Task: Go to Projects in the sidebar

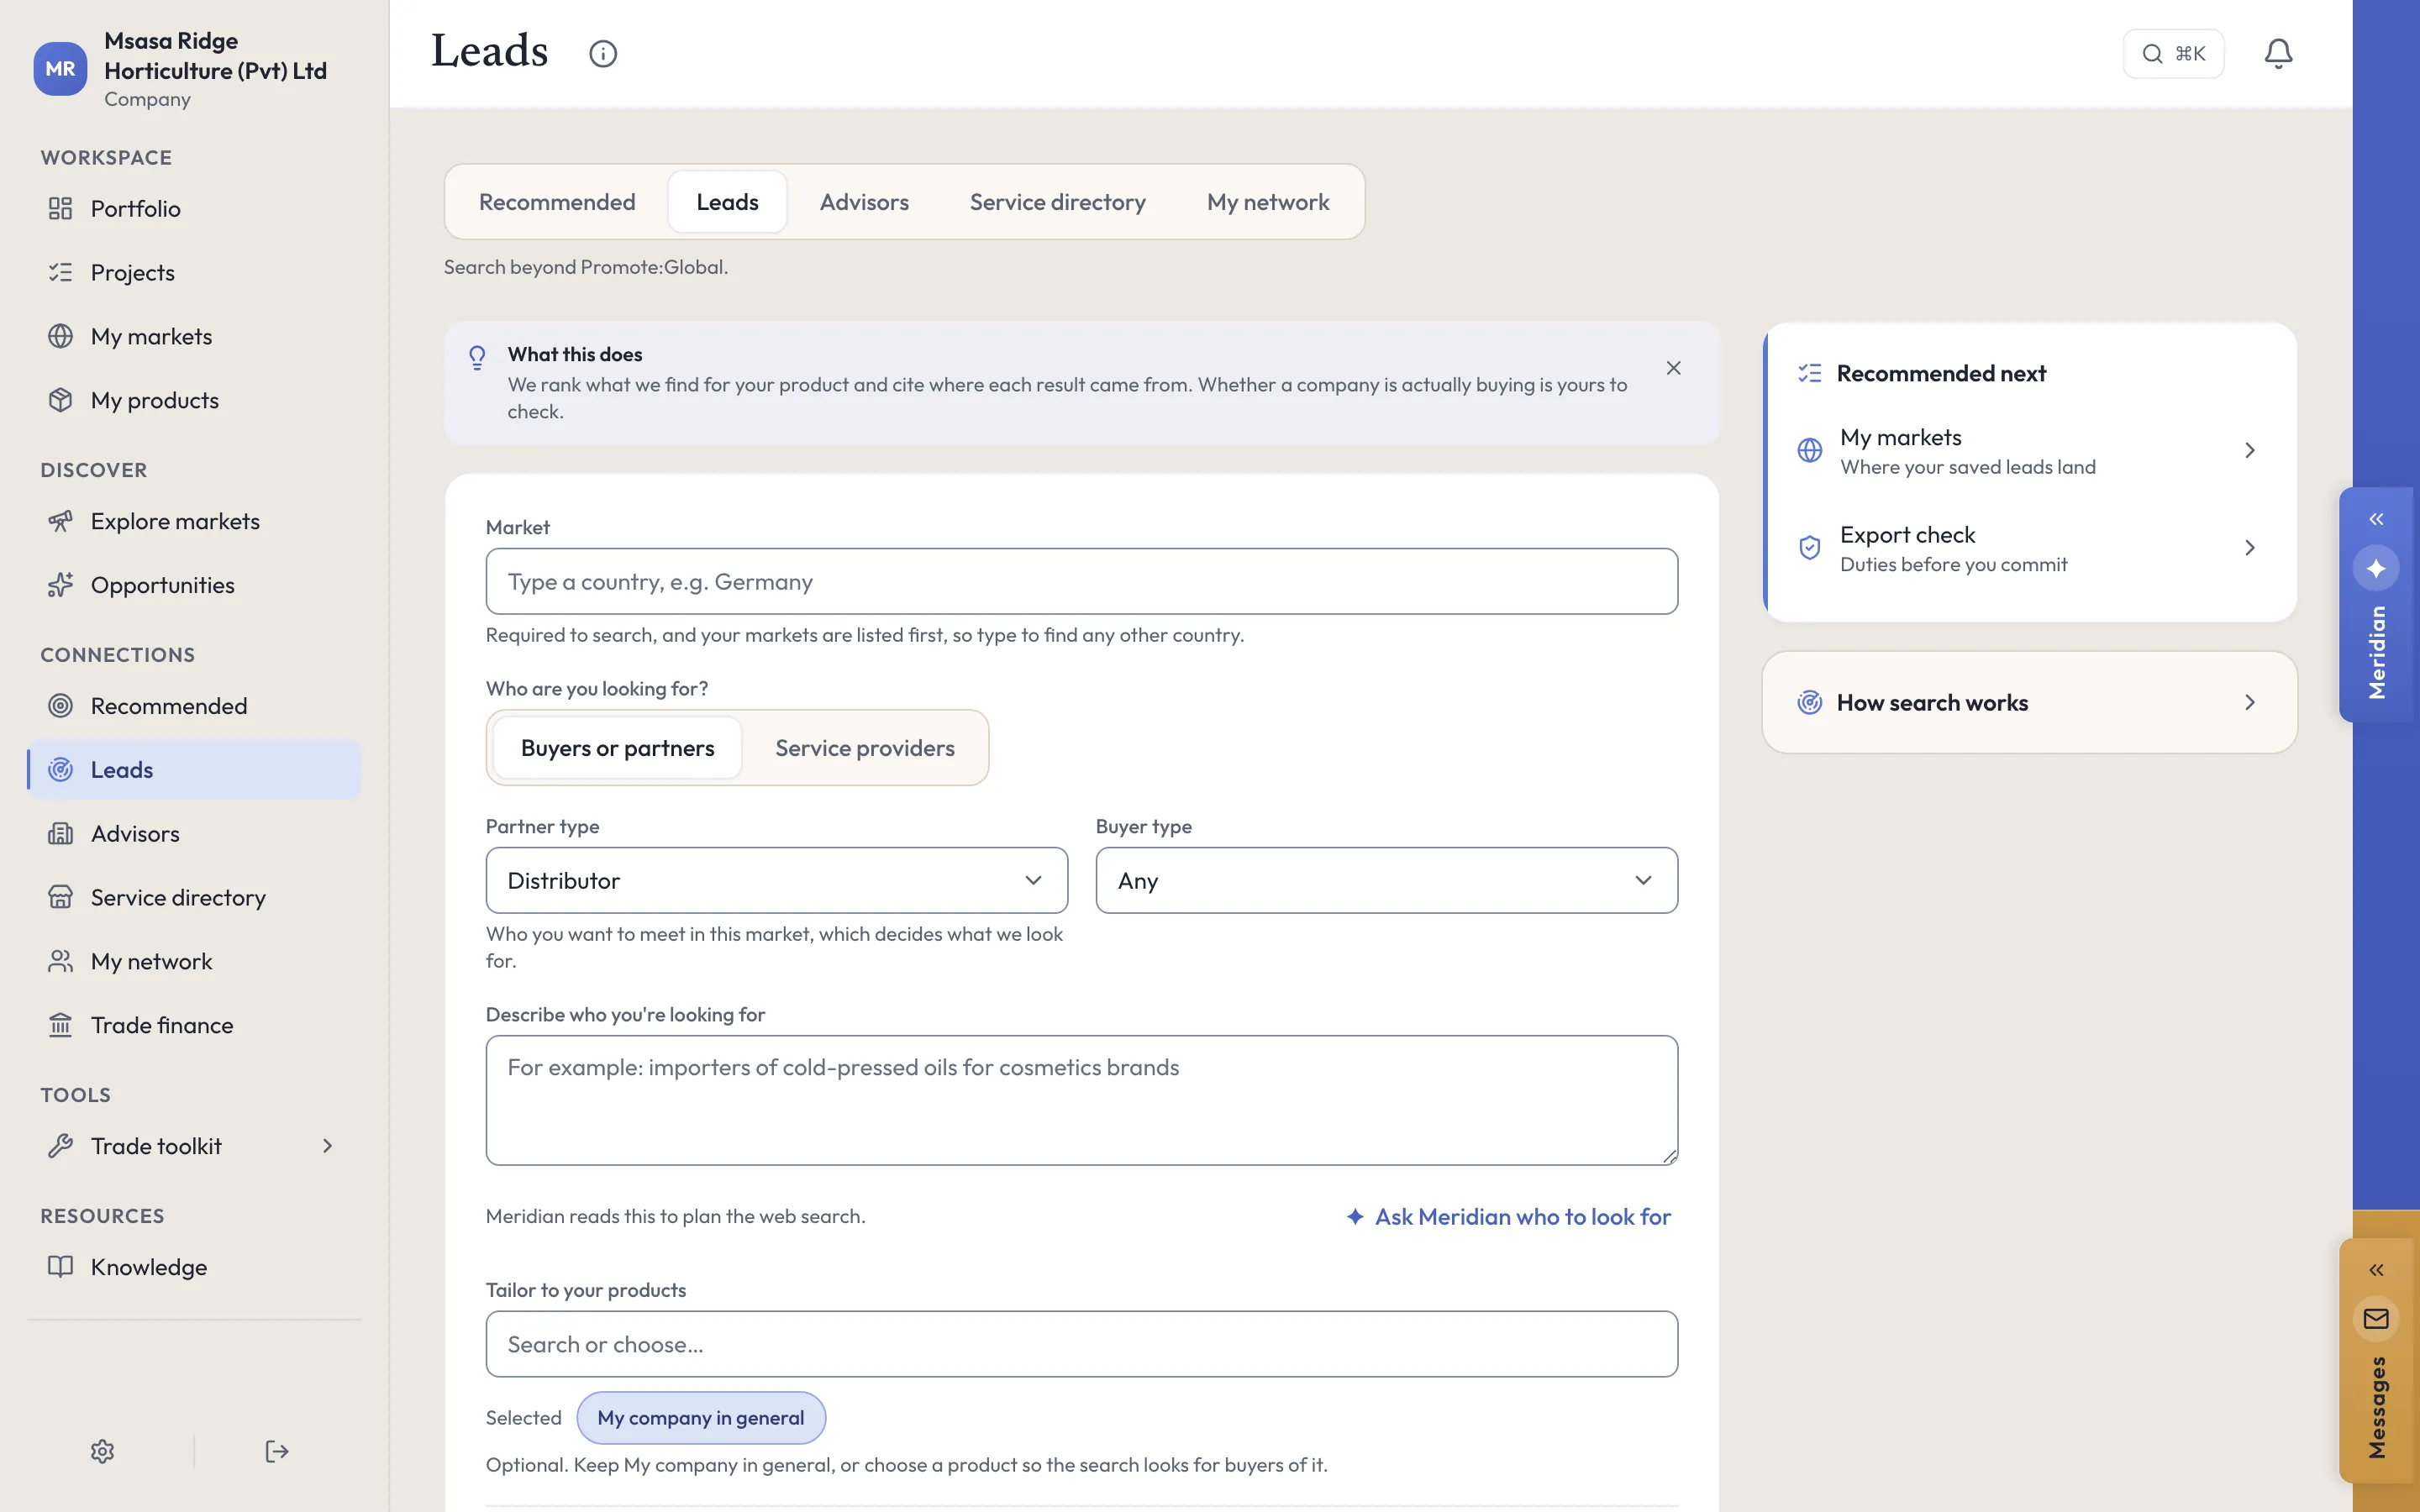Action: tap(194, 272)
